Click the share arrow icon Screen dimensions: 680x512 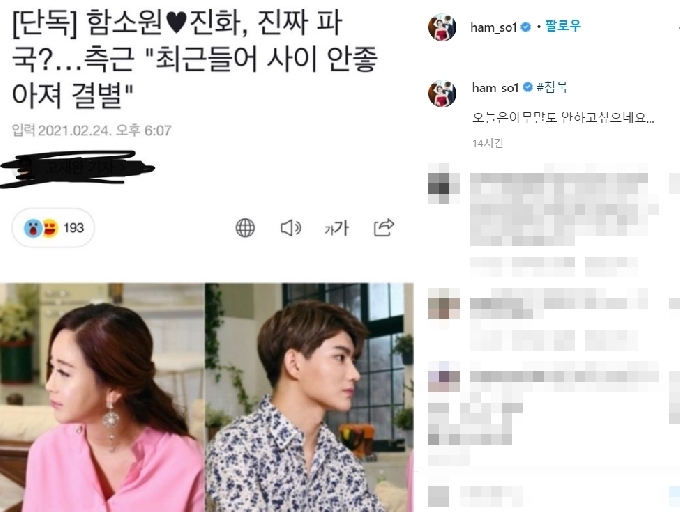tap(384, 227)
